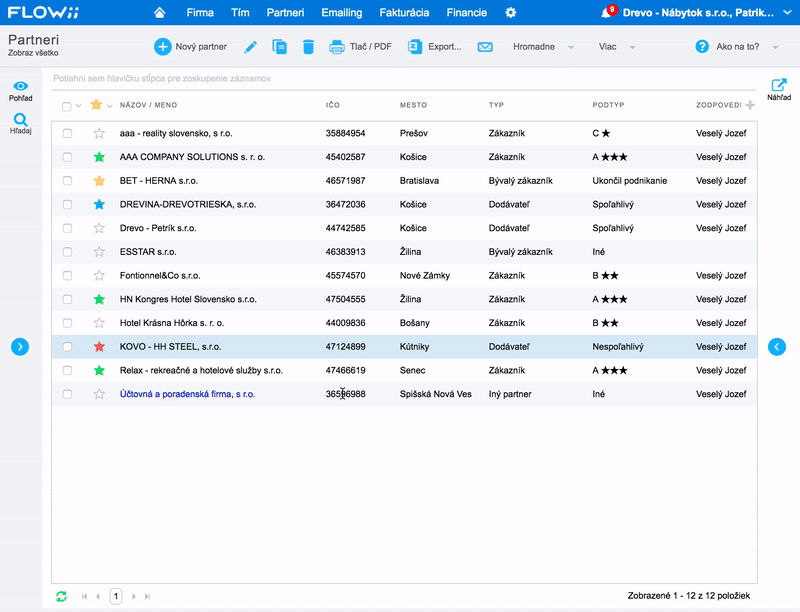Screen dimensions: 800x612
Task: Open the settings gear in top bar
Action: point(511,13)
